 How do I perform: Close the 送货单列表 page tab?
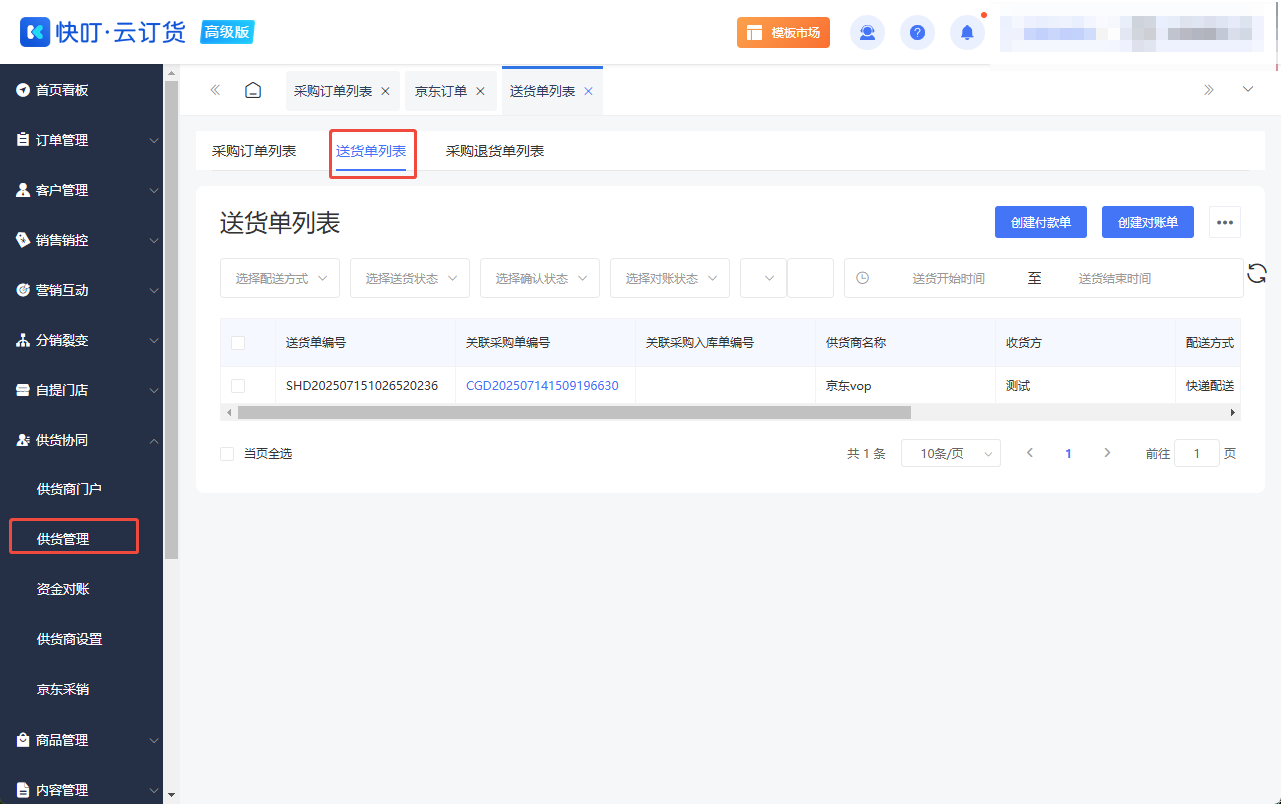(x=588, y=91)
